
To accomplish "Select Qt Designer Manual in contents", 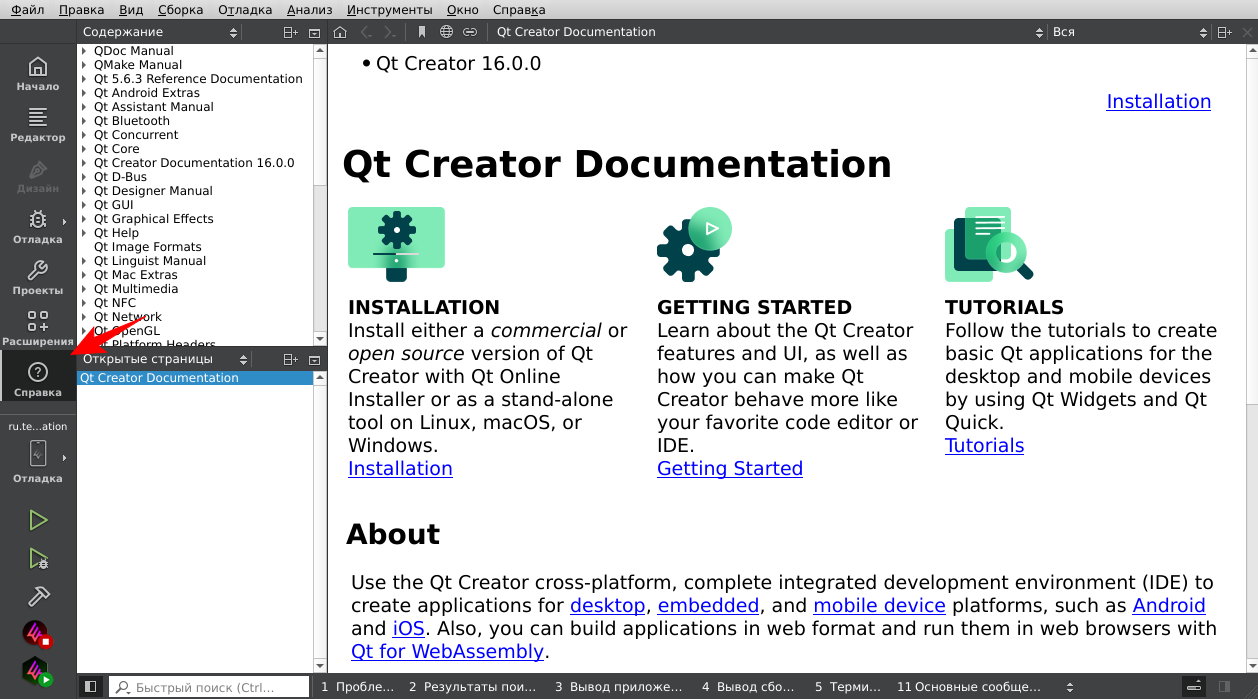I will [153, 191].
